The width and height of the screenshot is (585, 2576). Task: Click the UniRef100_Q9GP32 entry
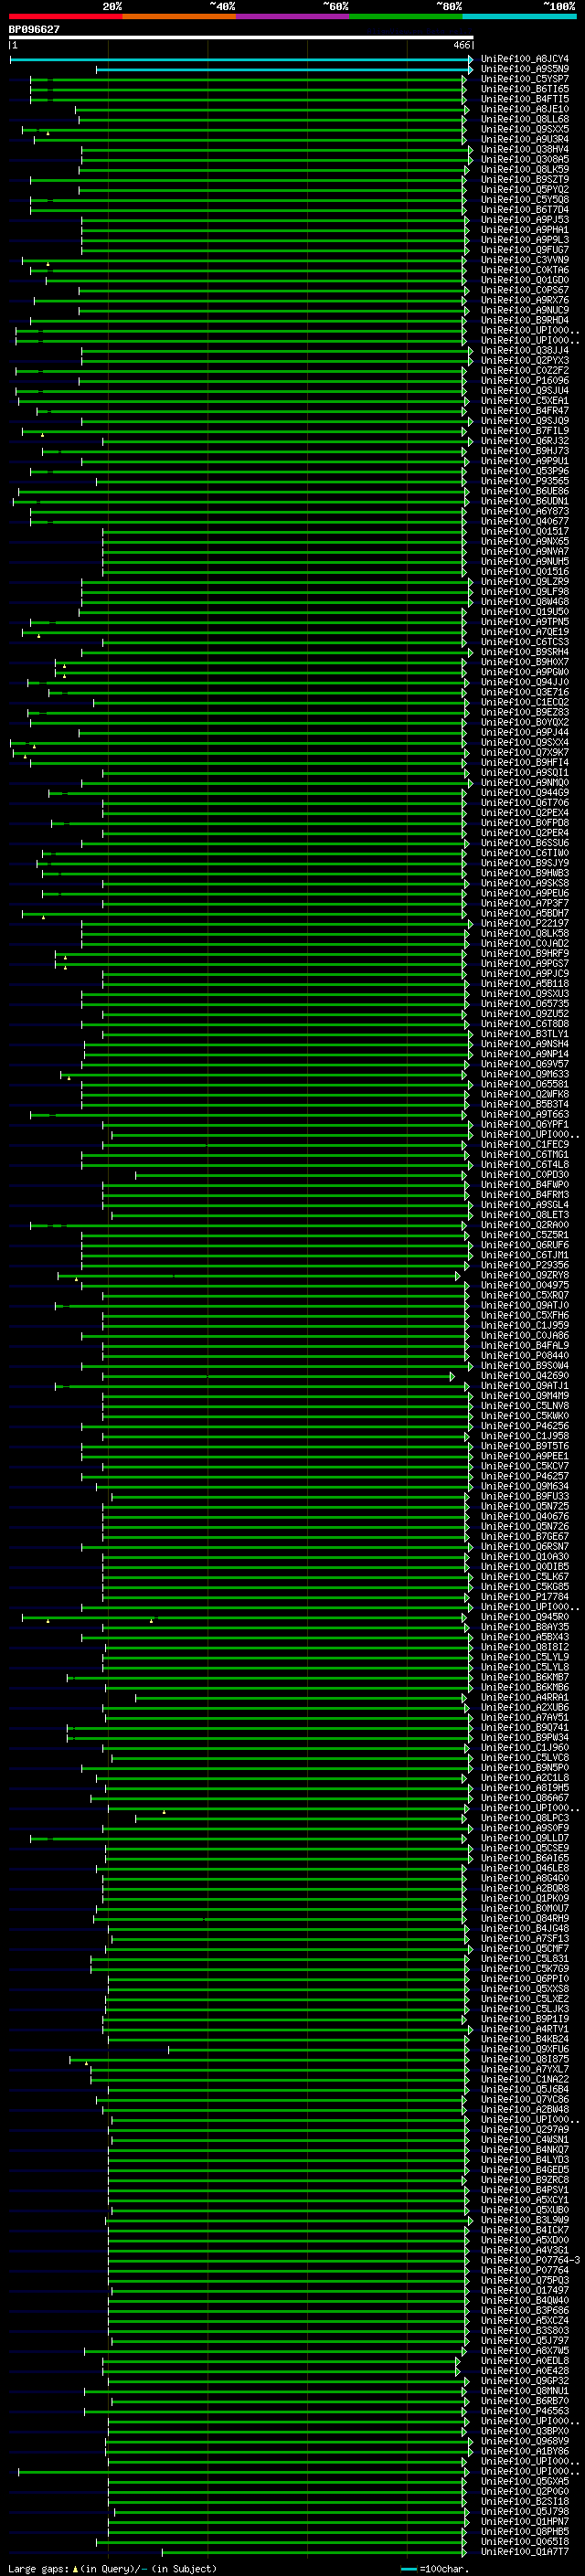pos(524,2381)
